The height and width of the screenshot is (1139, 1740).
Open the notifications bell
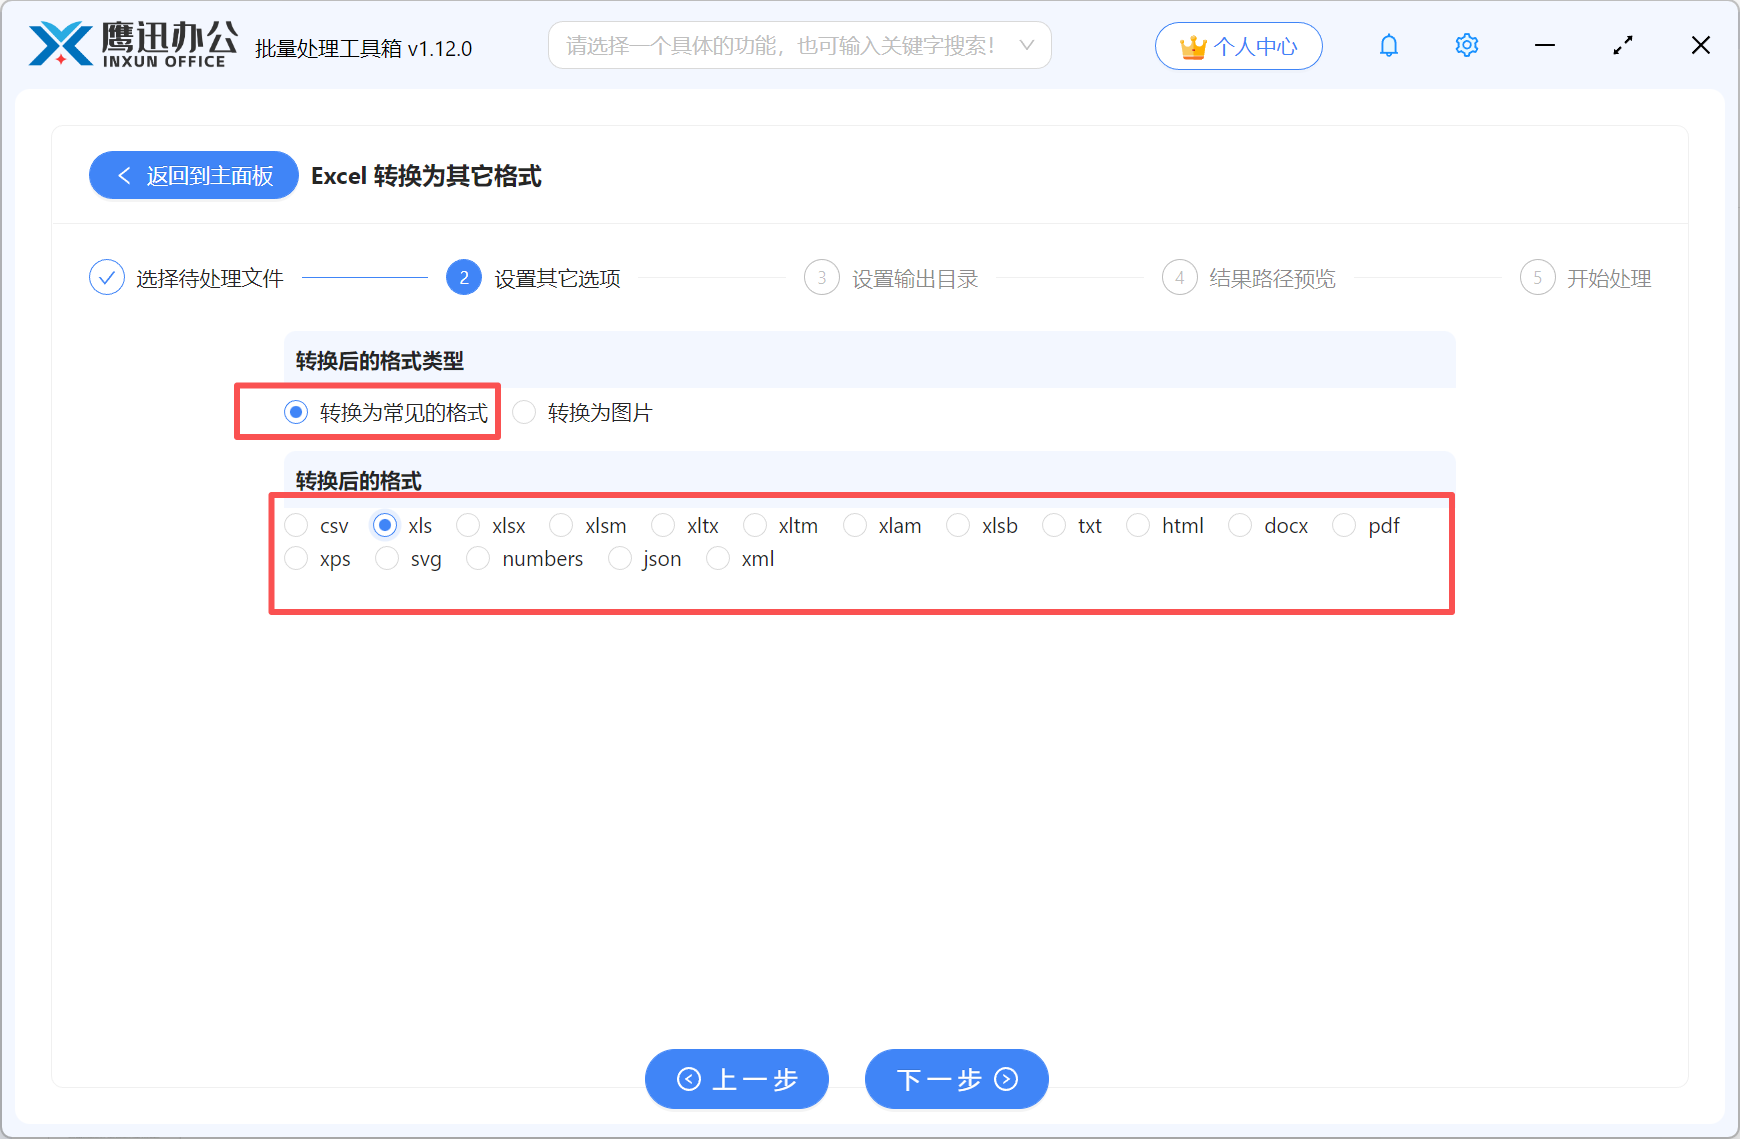click(1389, 45)
